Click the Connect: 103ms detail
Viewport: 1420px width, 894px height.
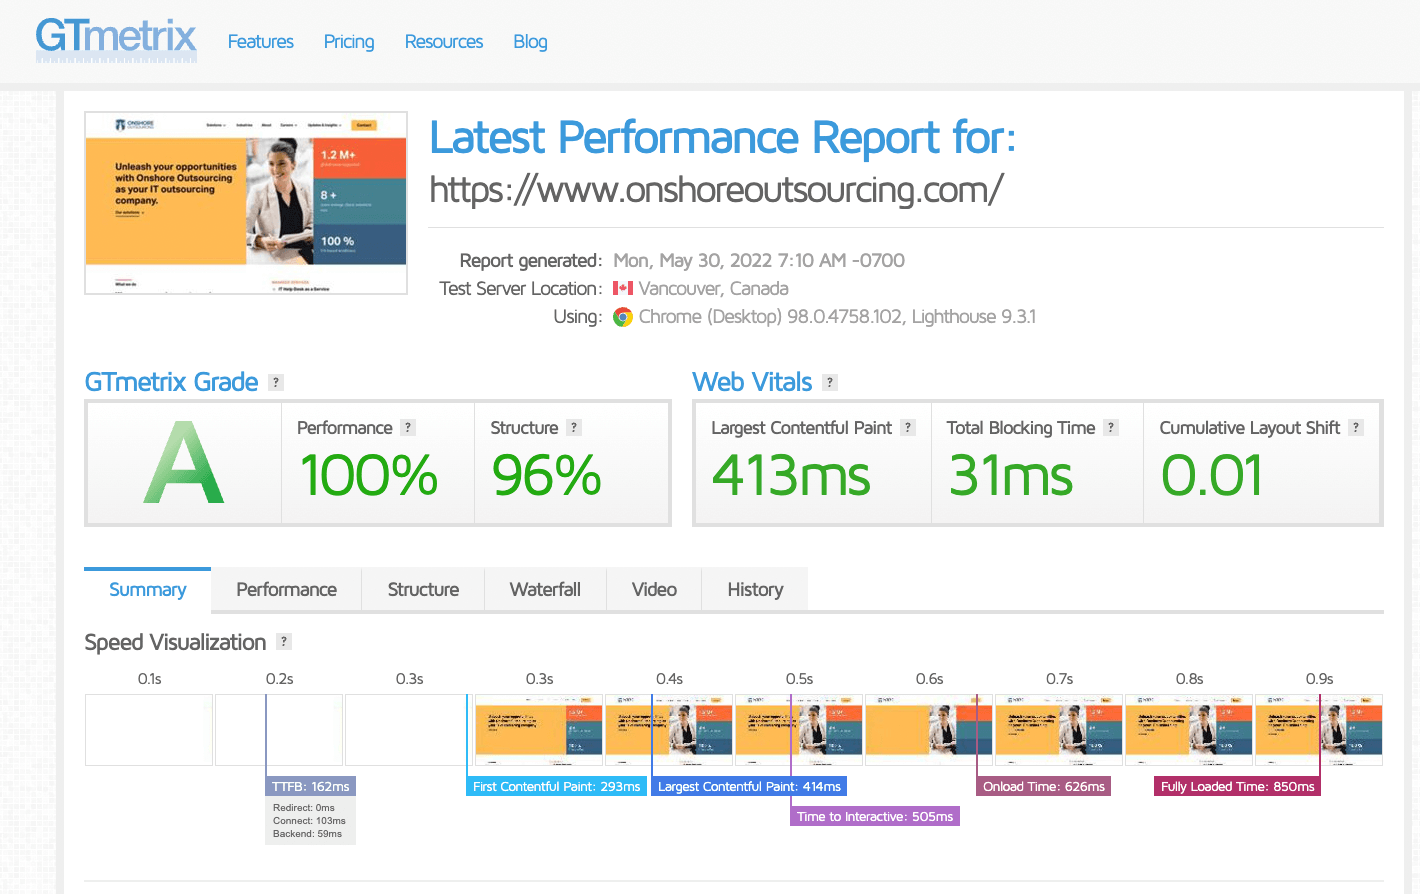pyautogui.click(x=309, y=821)
